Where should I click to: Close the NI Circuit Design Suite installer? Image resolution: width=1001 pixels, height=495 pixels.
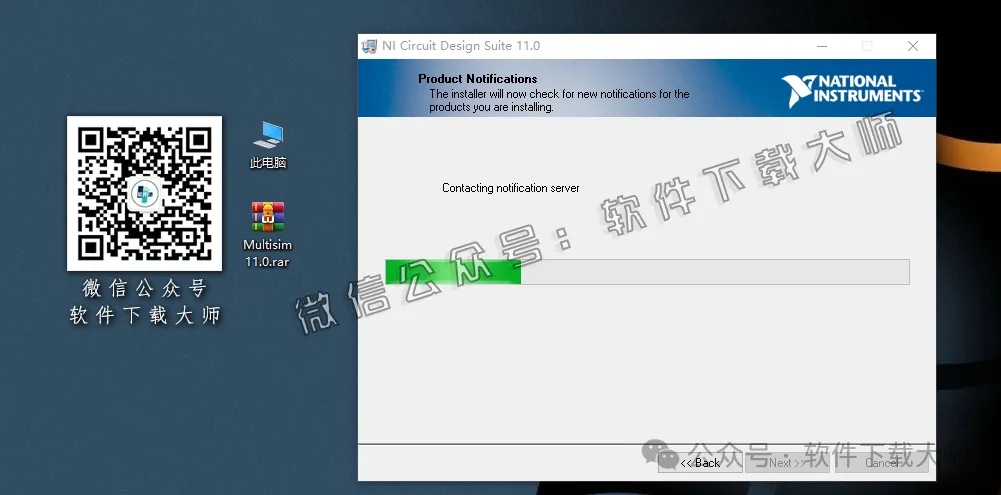coord(913,46)
